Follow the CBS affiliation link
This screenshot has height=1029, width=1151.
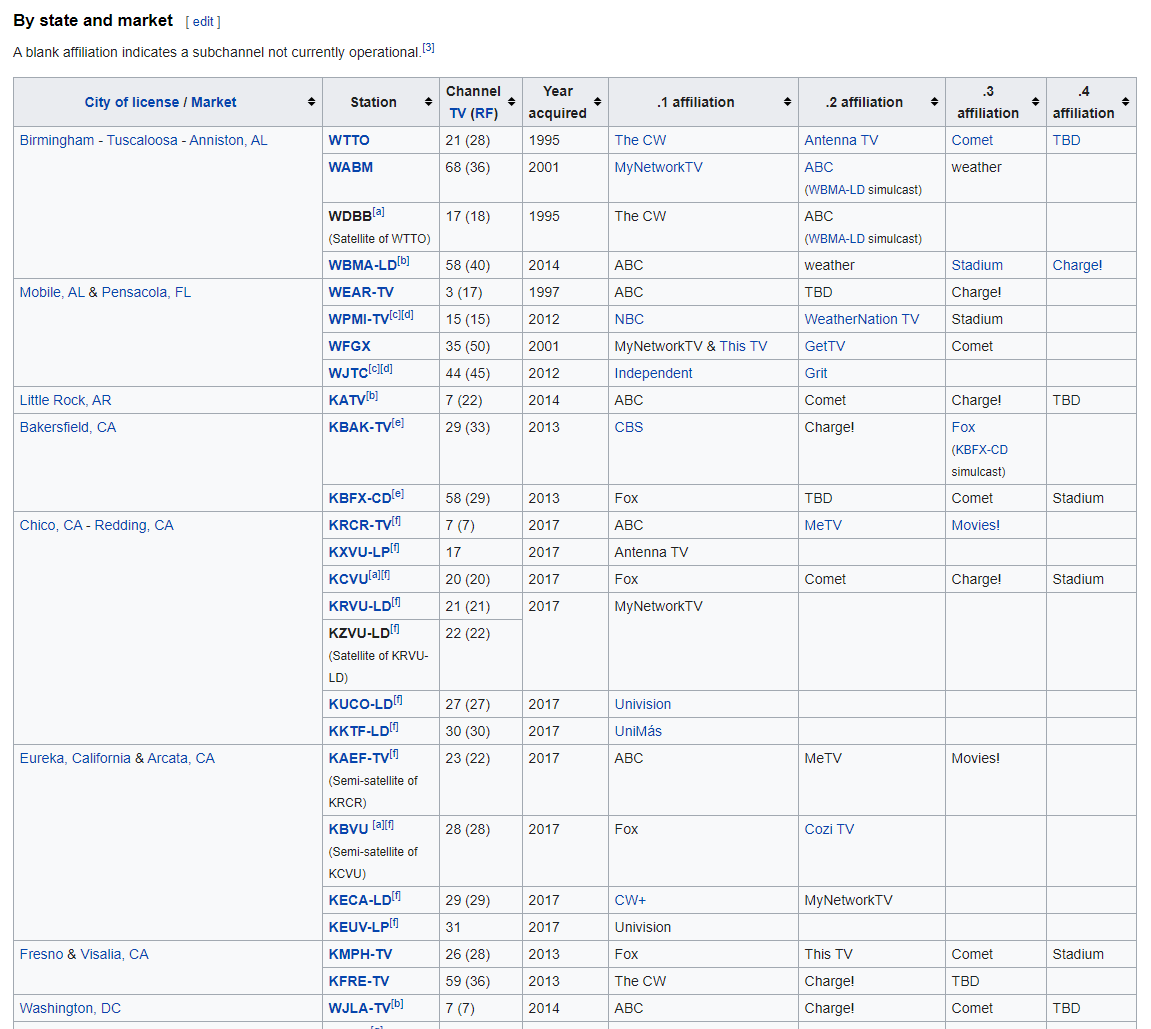point(628,427)
